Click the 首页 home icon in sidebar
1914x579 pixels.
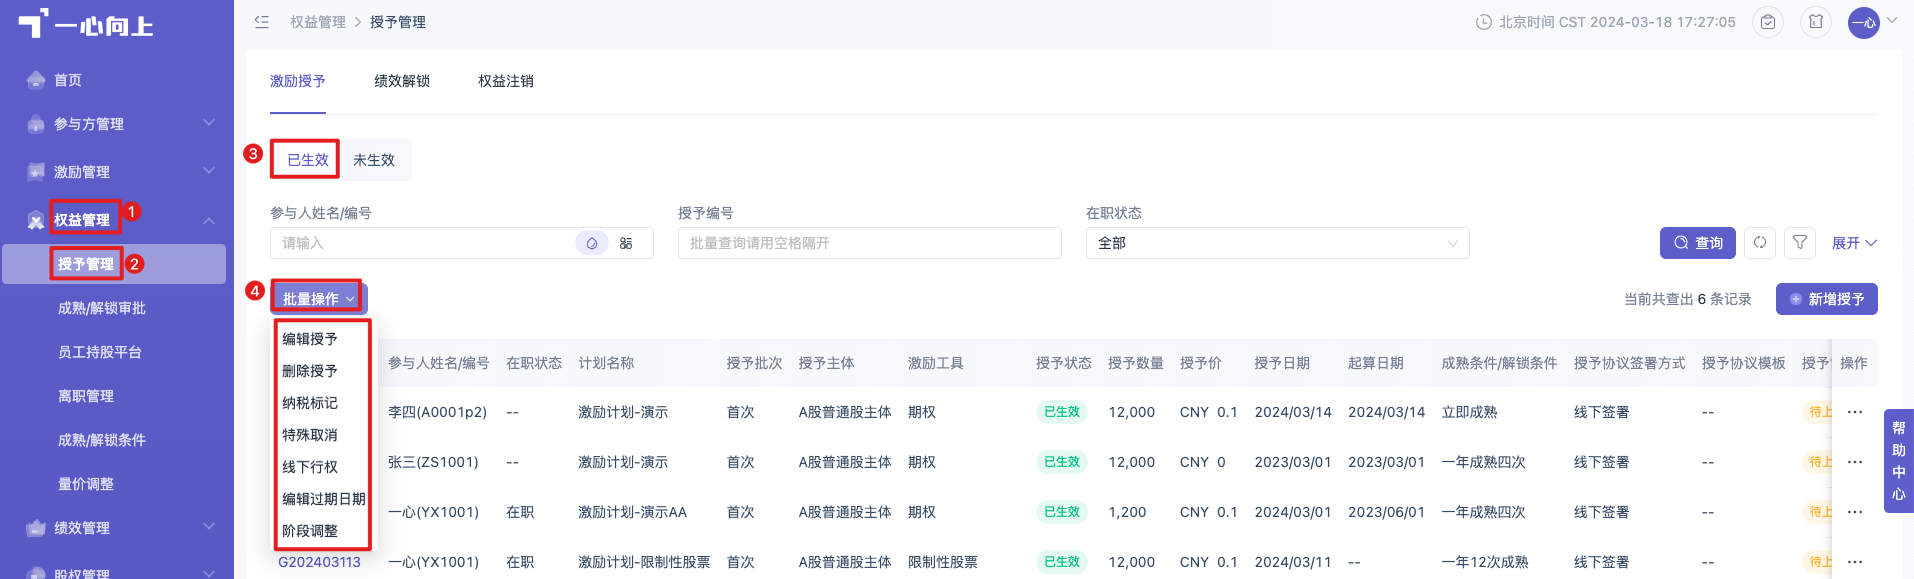36,80
